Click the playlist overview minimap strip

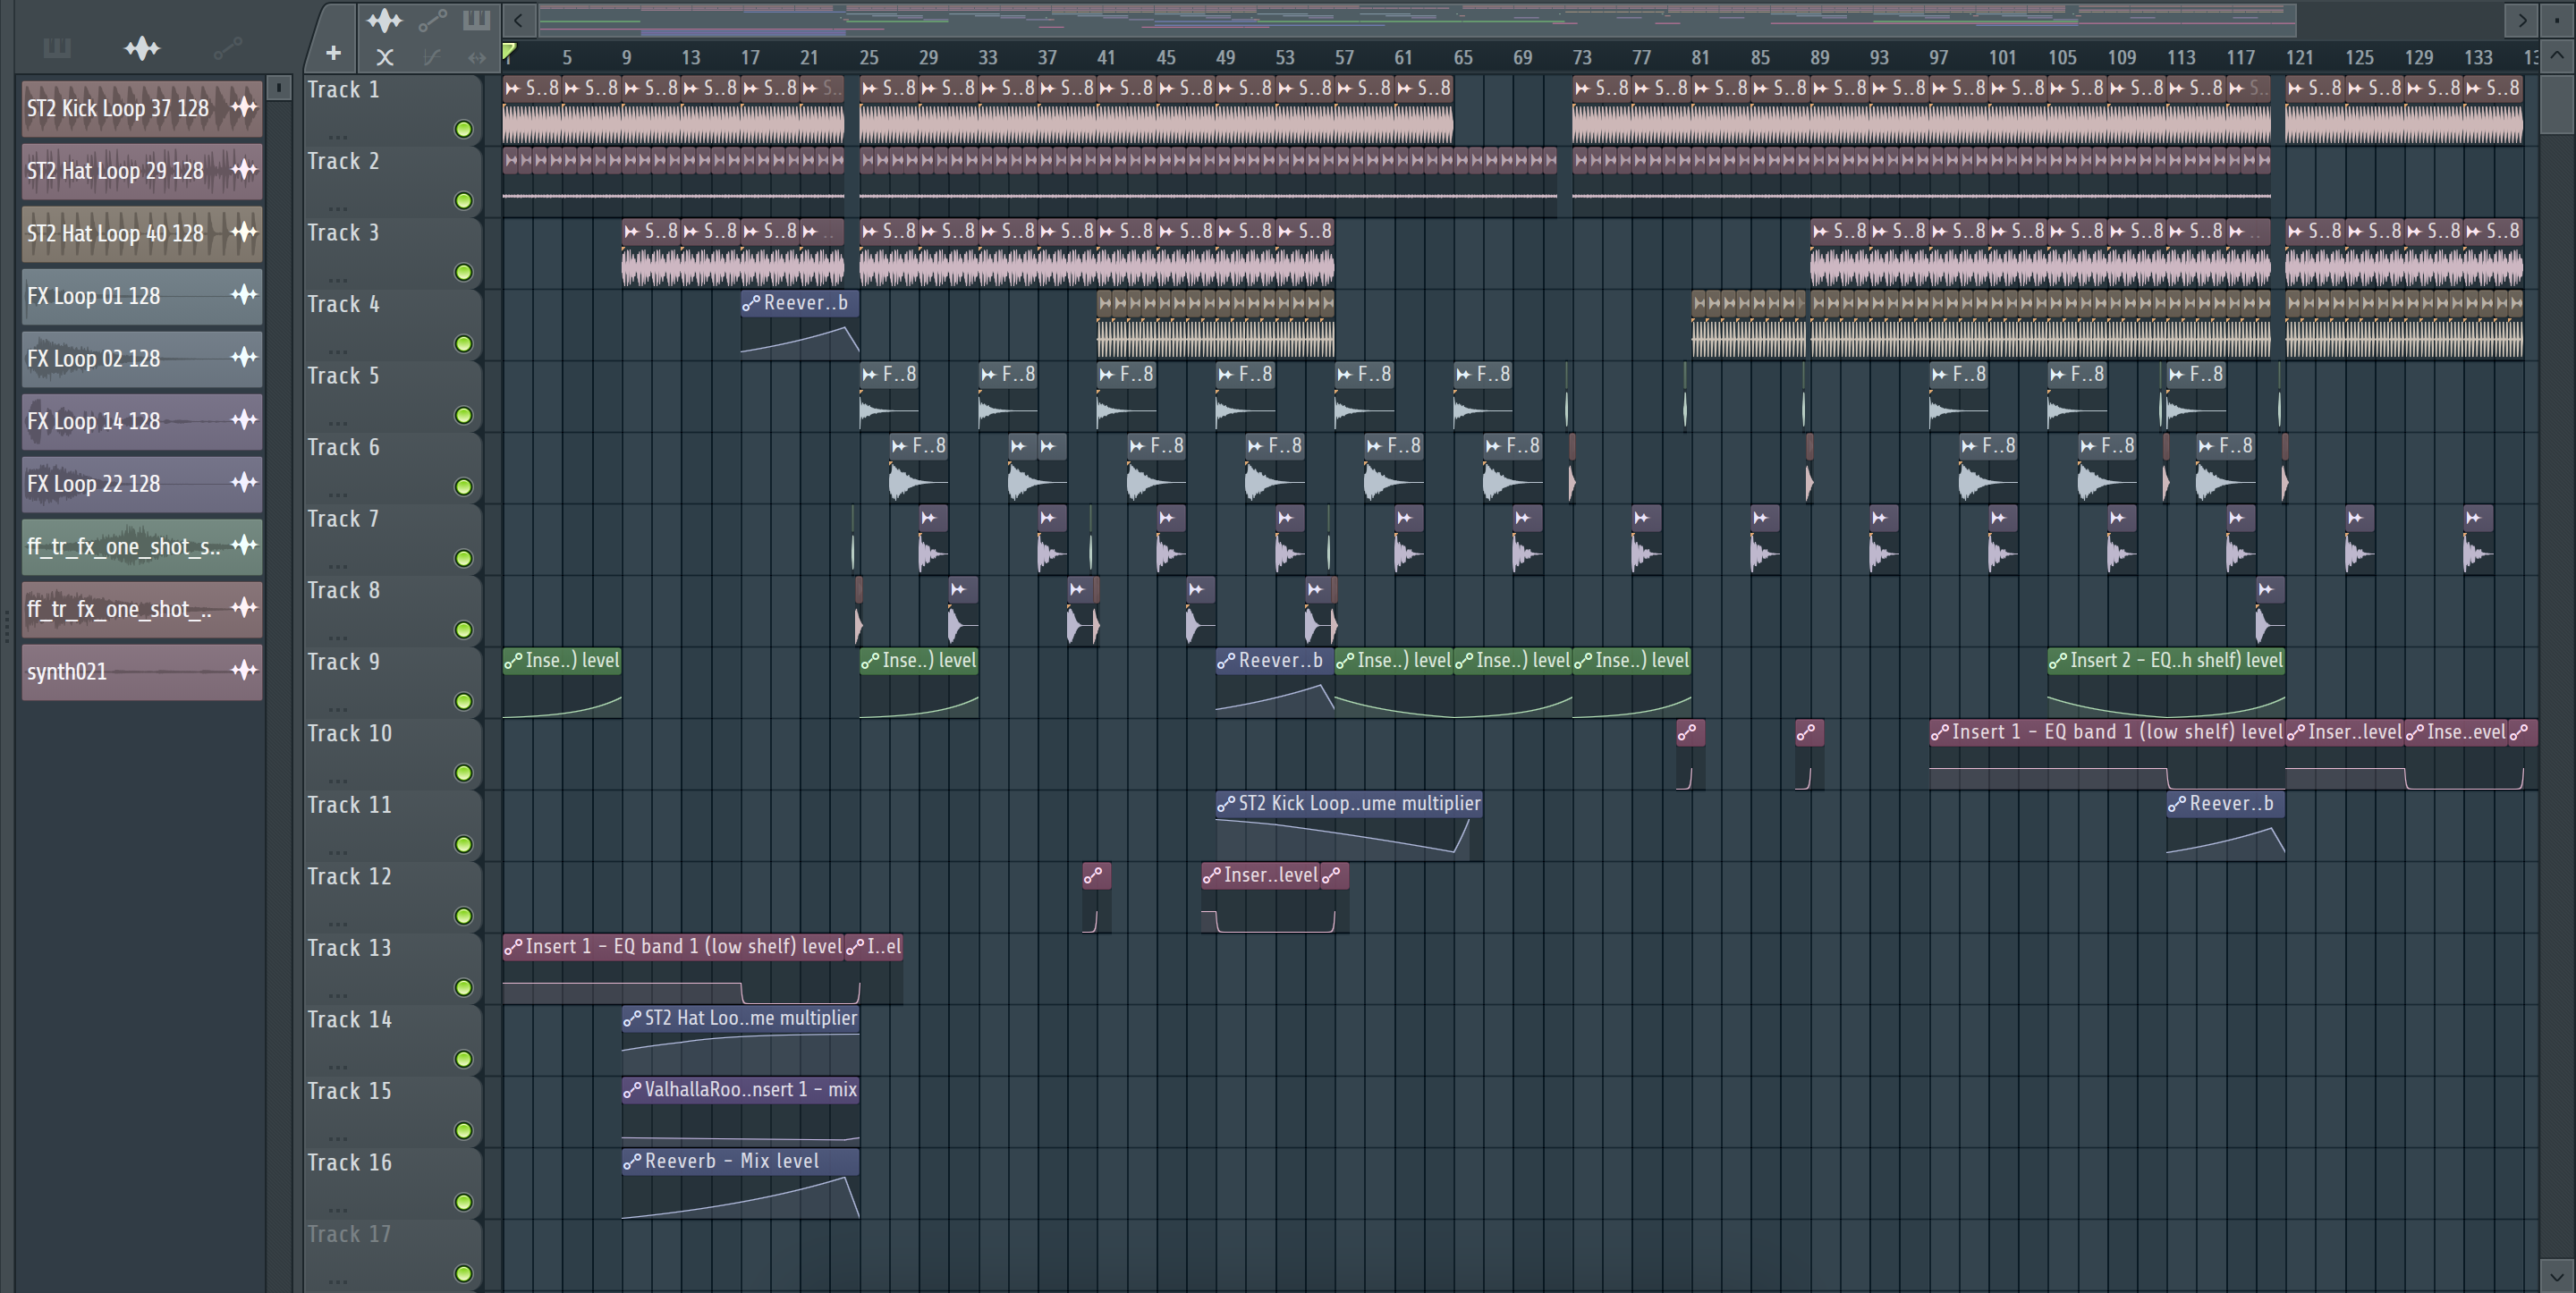pyautogui.click(x=1417, y=19)
